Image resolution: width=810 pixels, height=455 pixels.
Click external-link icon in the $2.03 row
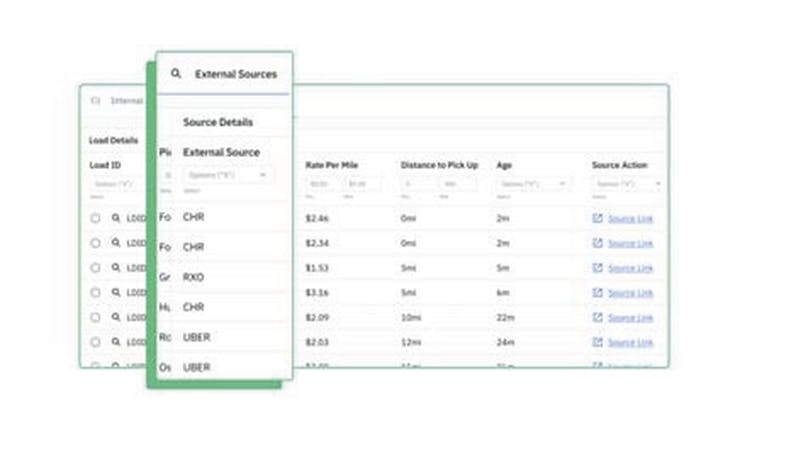click(x=597, y=343)
